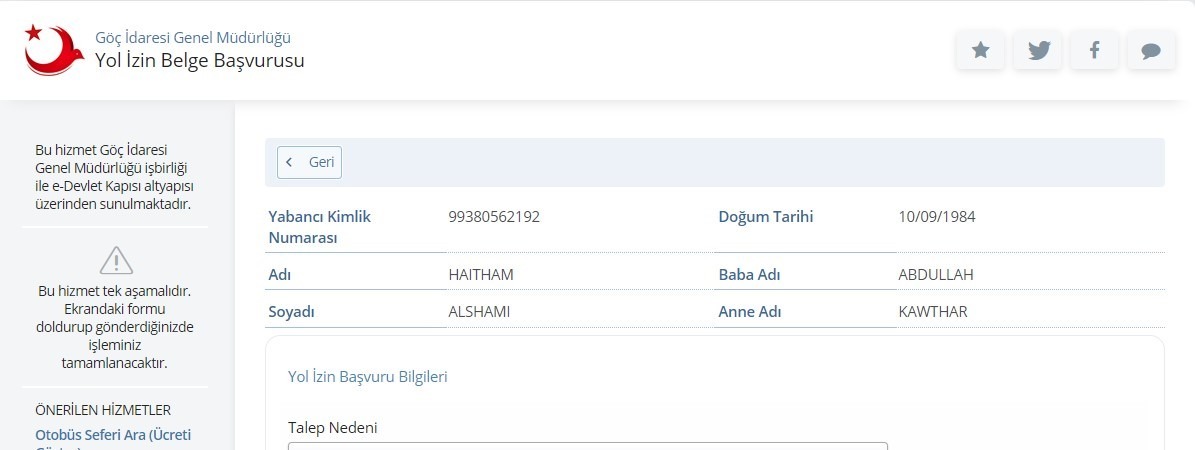Click the Doğum Tarihi value 10/09/1984
1195x450 pixels.
[937, 216]
